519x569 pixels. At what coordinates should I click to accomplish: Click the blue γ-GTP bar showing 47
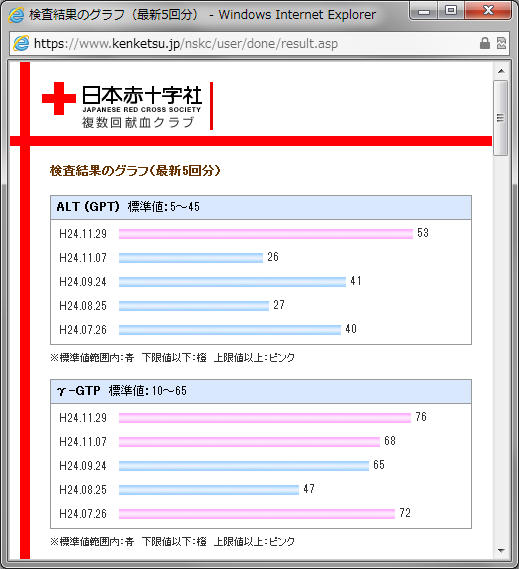209,490
